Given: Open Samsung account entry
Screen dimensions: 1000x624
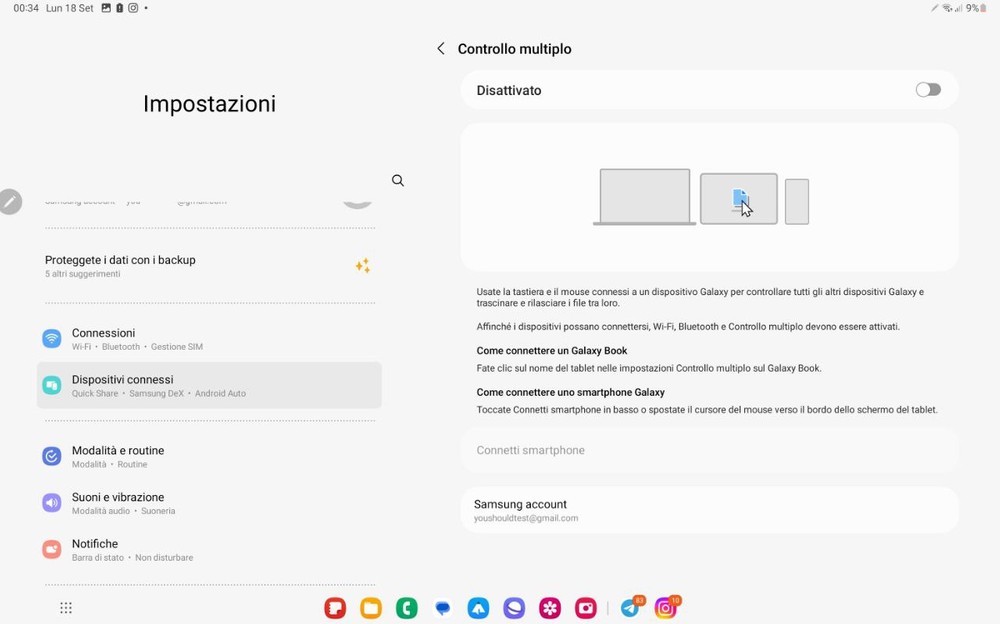Looking at the screenshot, I should click(x=709, y=510).
